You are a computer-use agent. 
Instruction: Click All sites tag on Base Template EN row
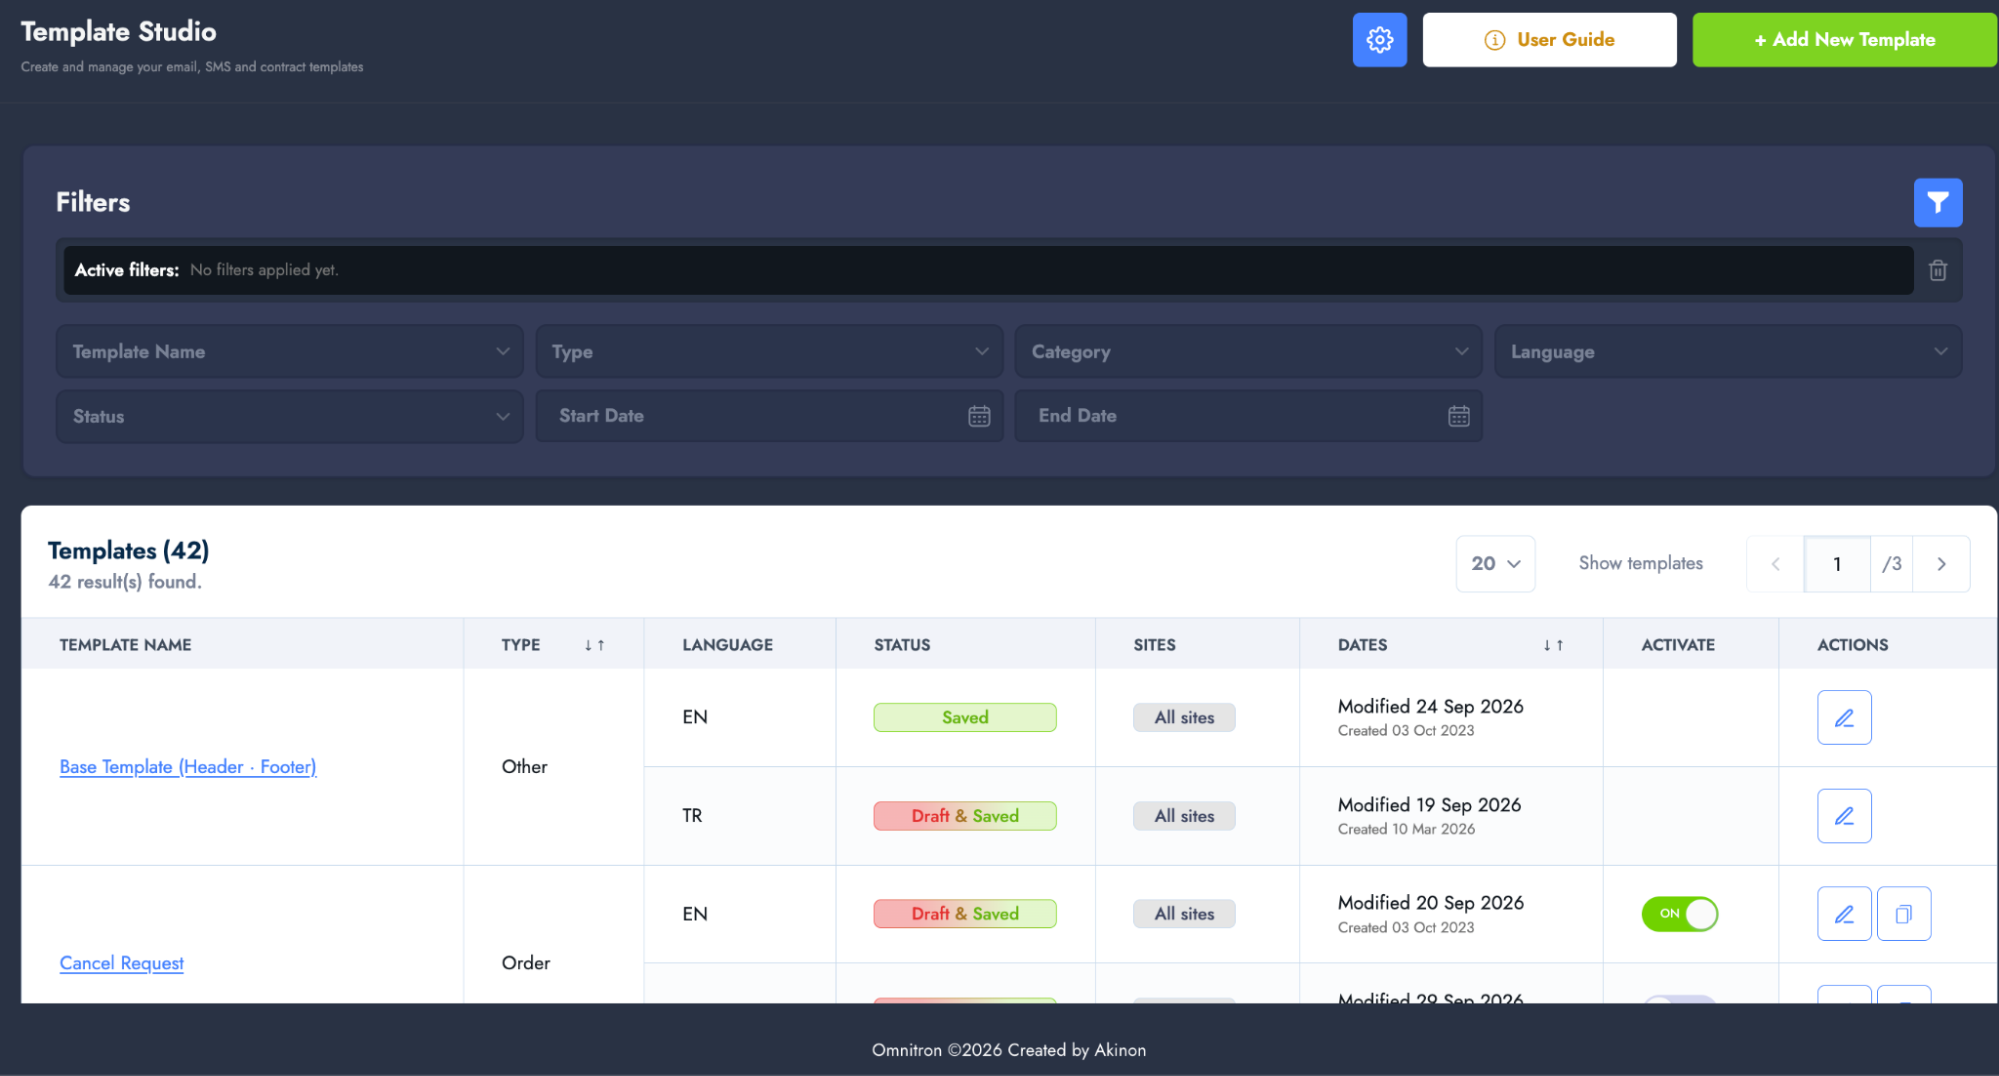point(1184,717)
